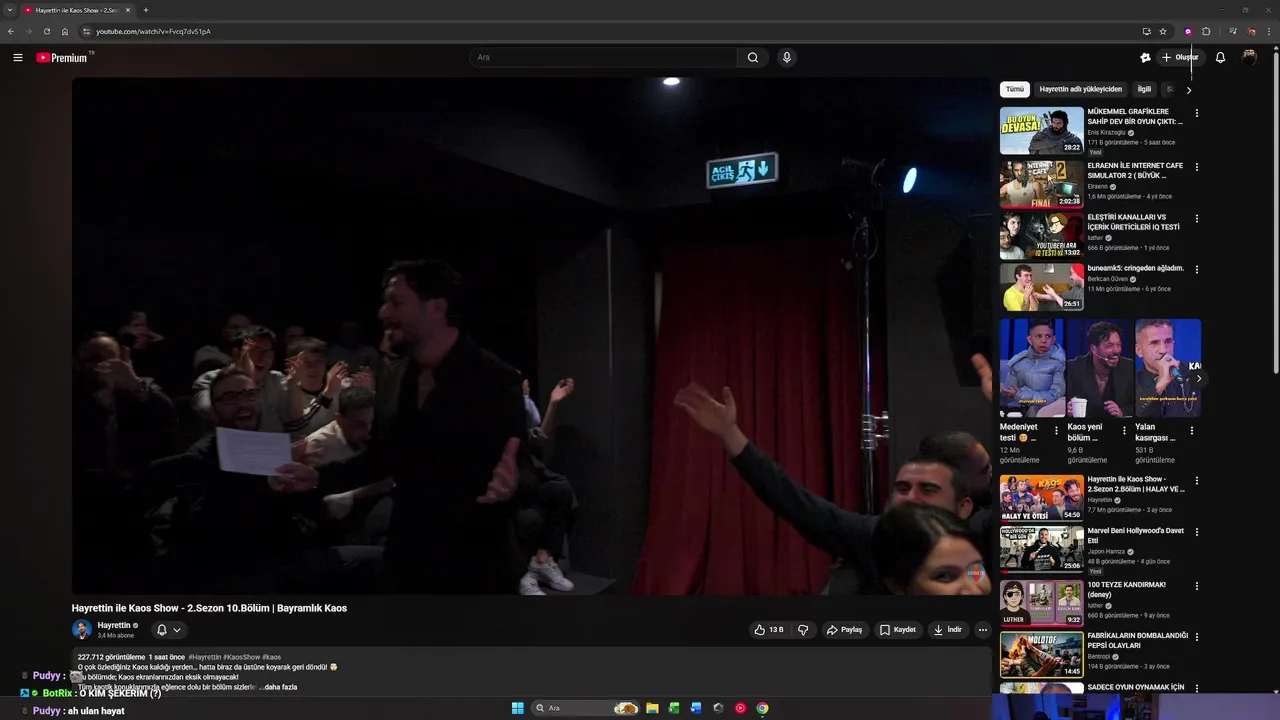The width and height of the screenshot is (1280, 720).
Task: Click the video player area to pause
Action: 531,336
